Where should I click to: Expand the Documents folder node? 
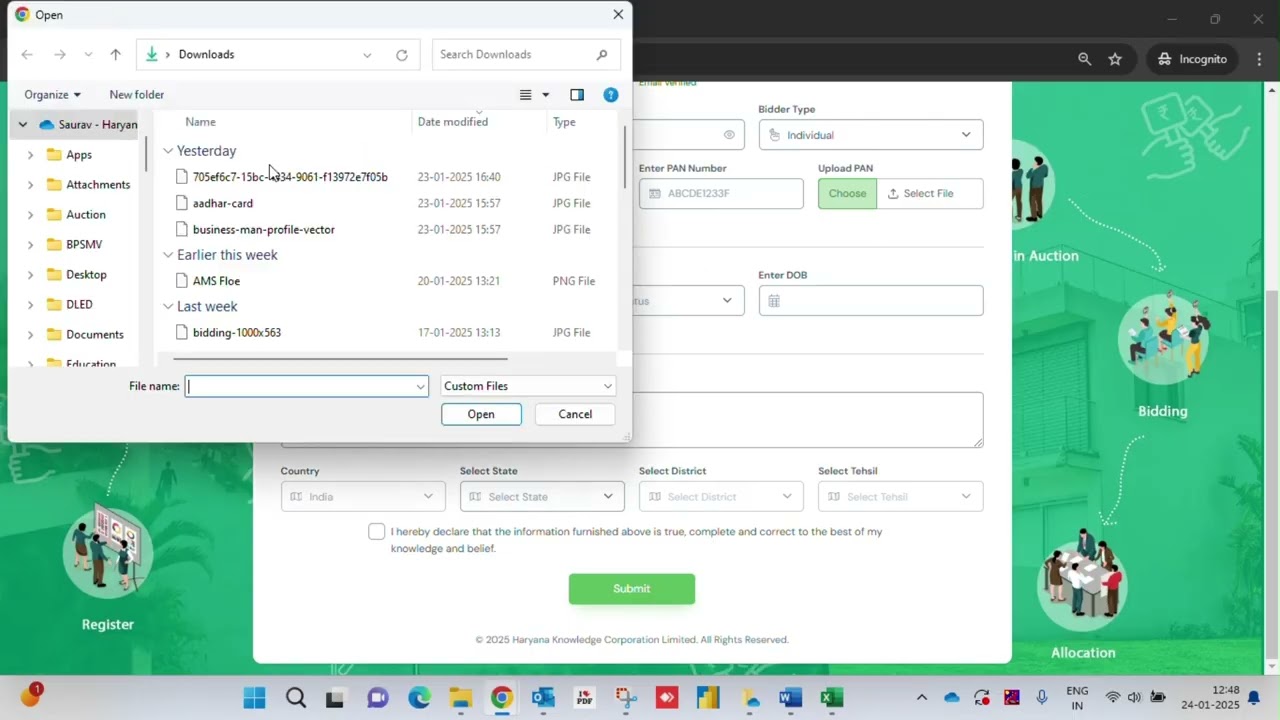[30, 335]
